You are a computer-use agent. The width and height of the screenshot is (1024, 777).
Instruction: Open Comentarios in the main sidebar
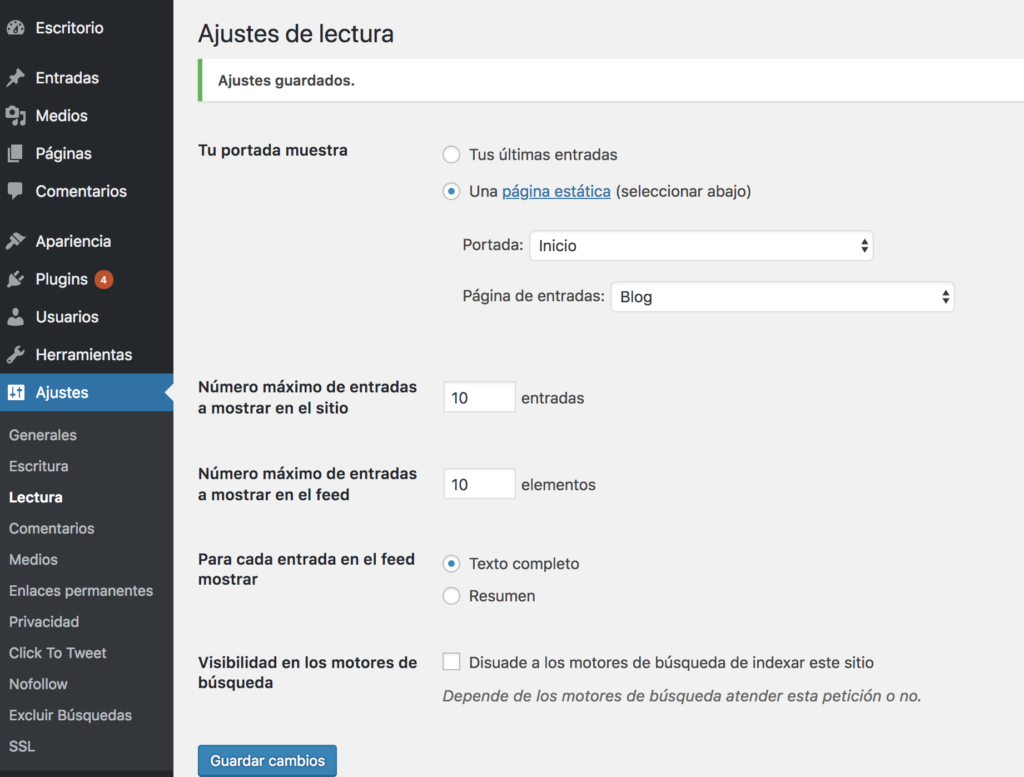coord(81,191)
